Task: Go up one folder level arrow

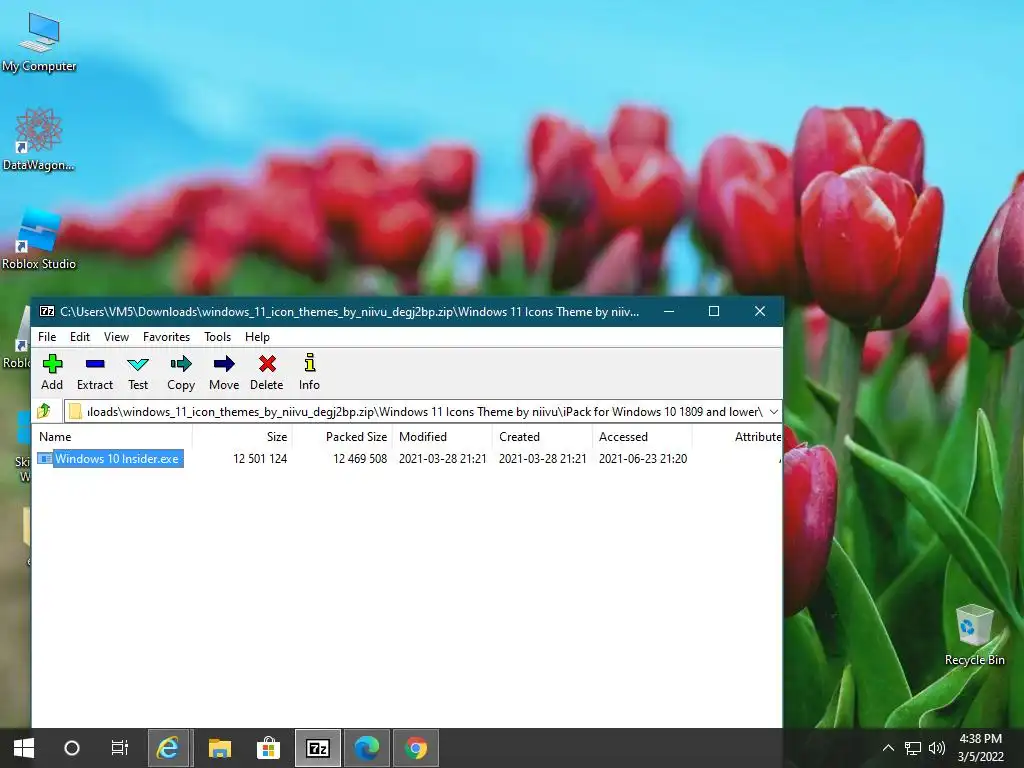Action: (44, 411)
